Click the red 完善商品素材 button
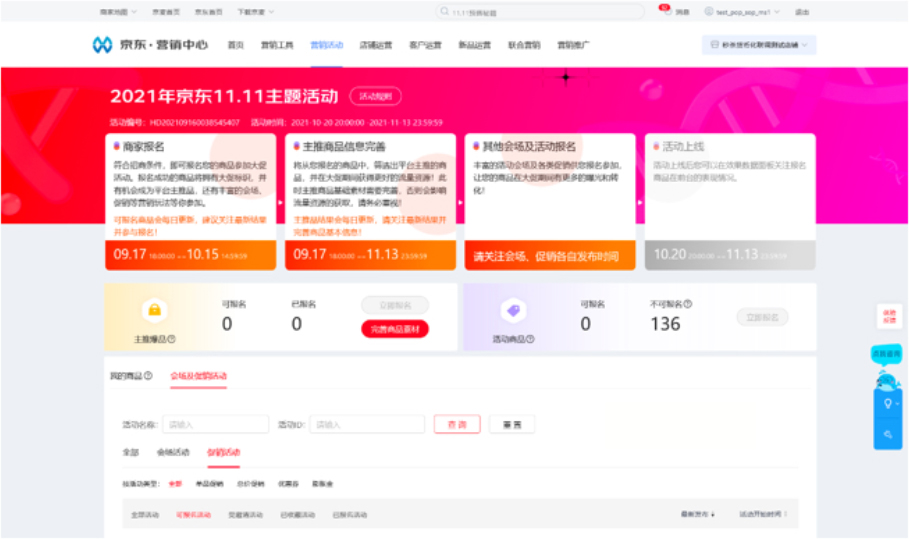The height and width of the screenshot is (539, 909). [395, 329]
